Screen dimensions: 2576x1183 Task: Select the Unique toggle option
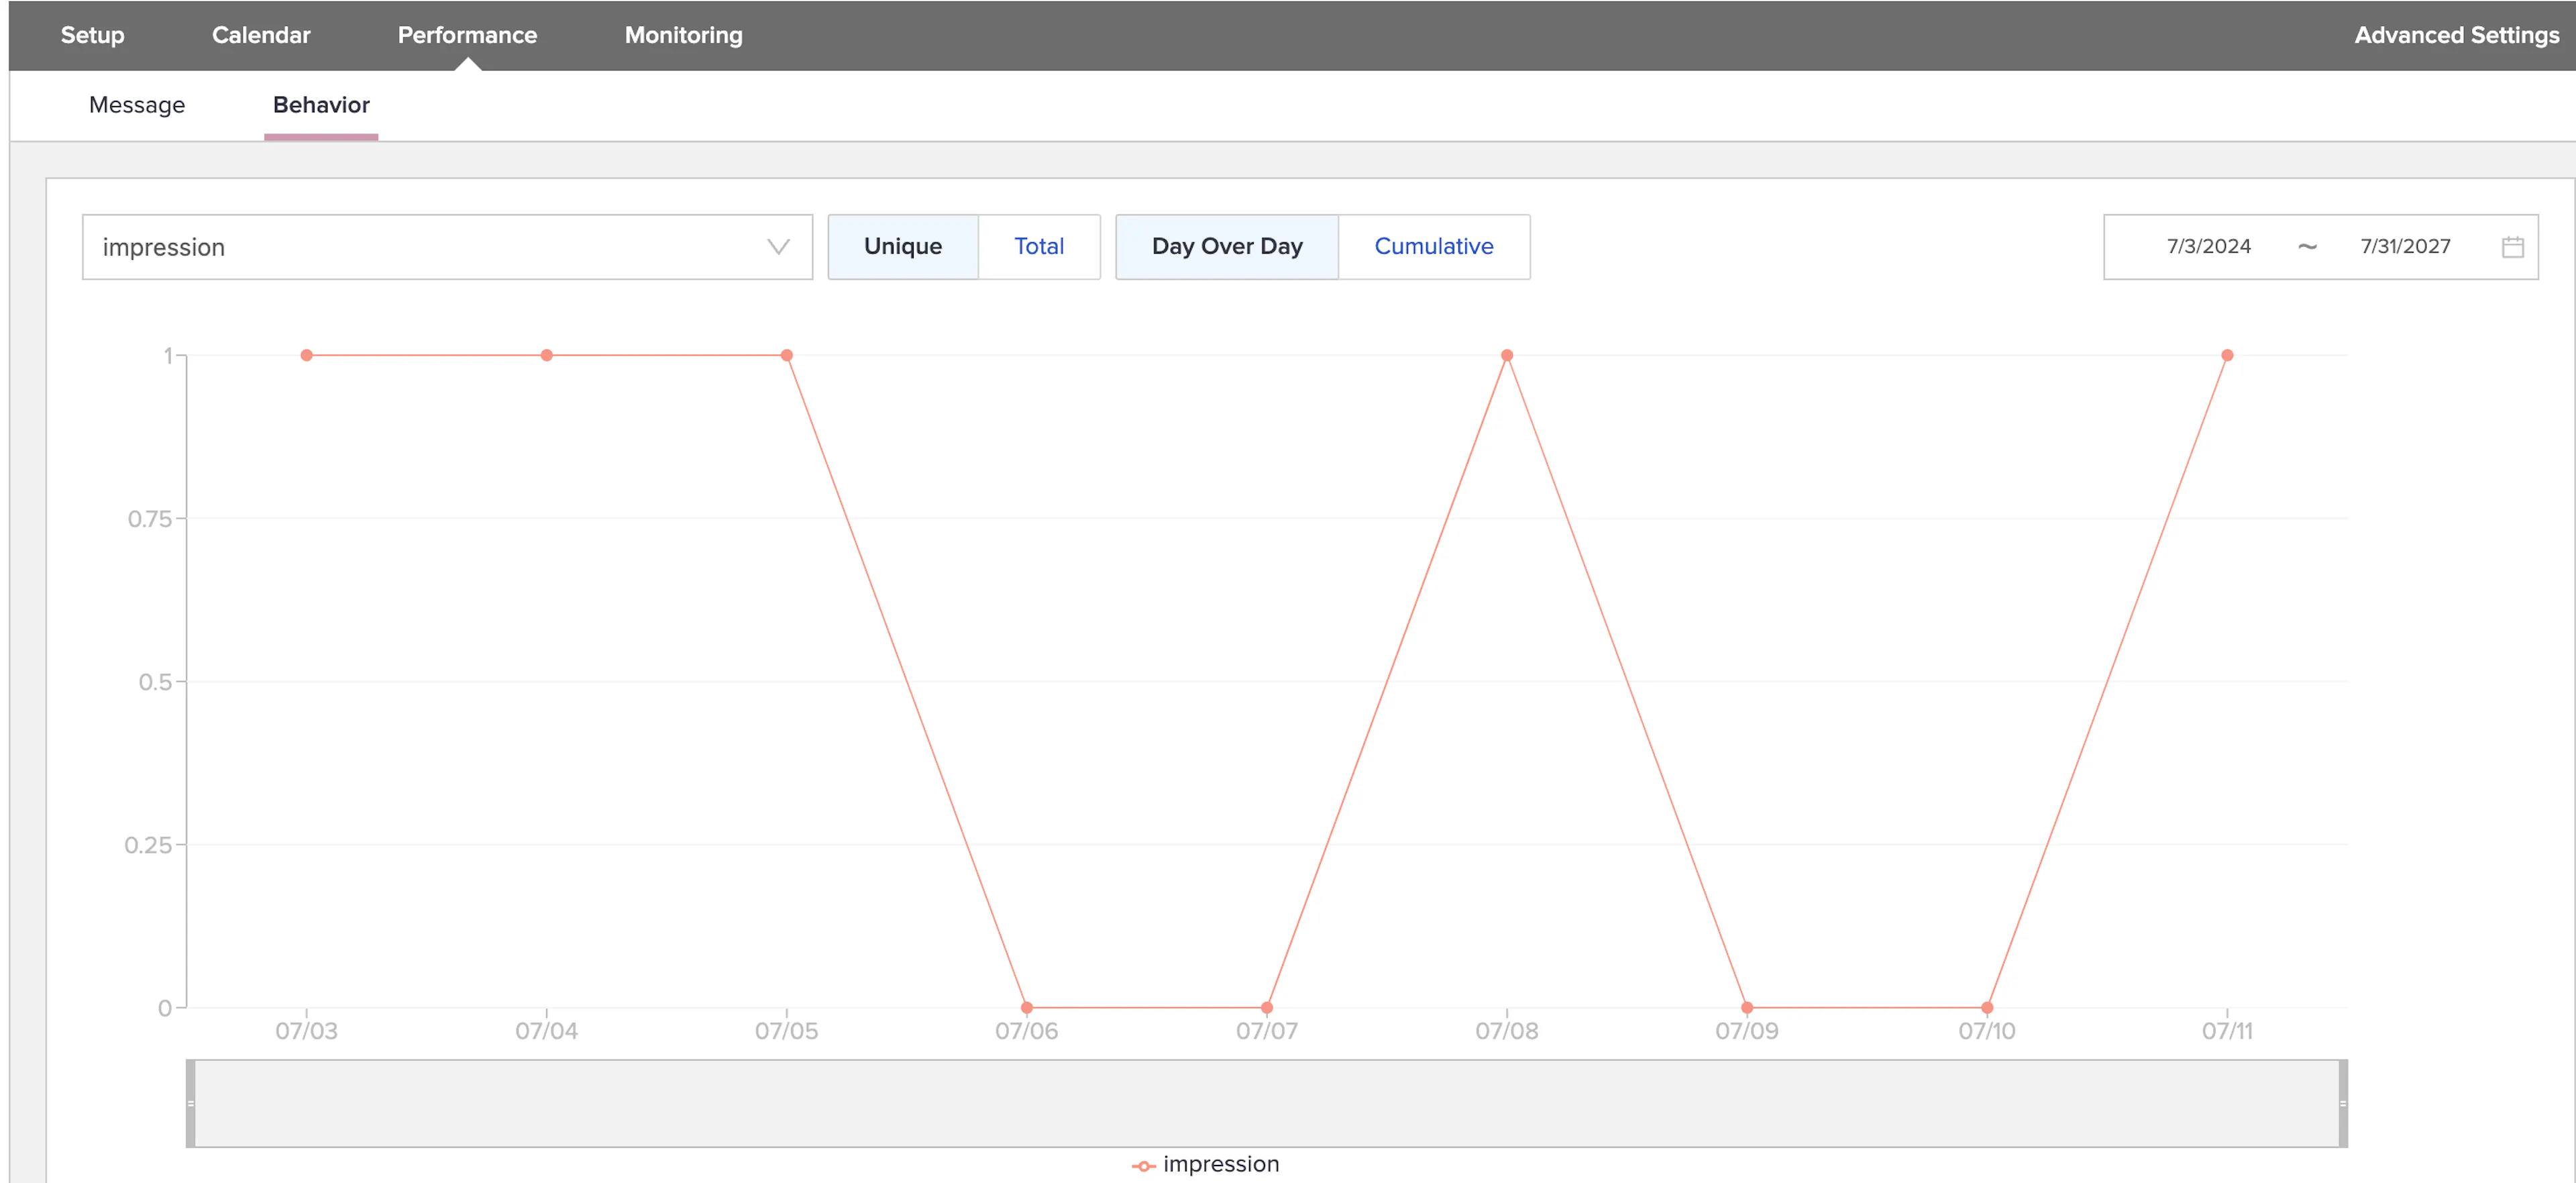tap(902, 246)
